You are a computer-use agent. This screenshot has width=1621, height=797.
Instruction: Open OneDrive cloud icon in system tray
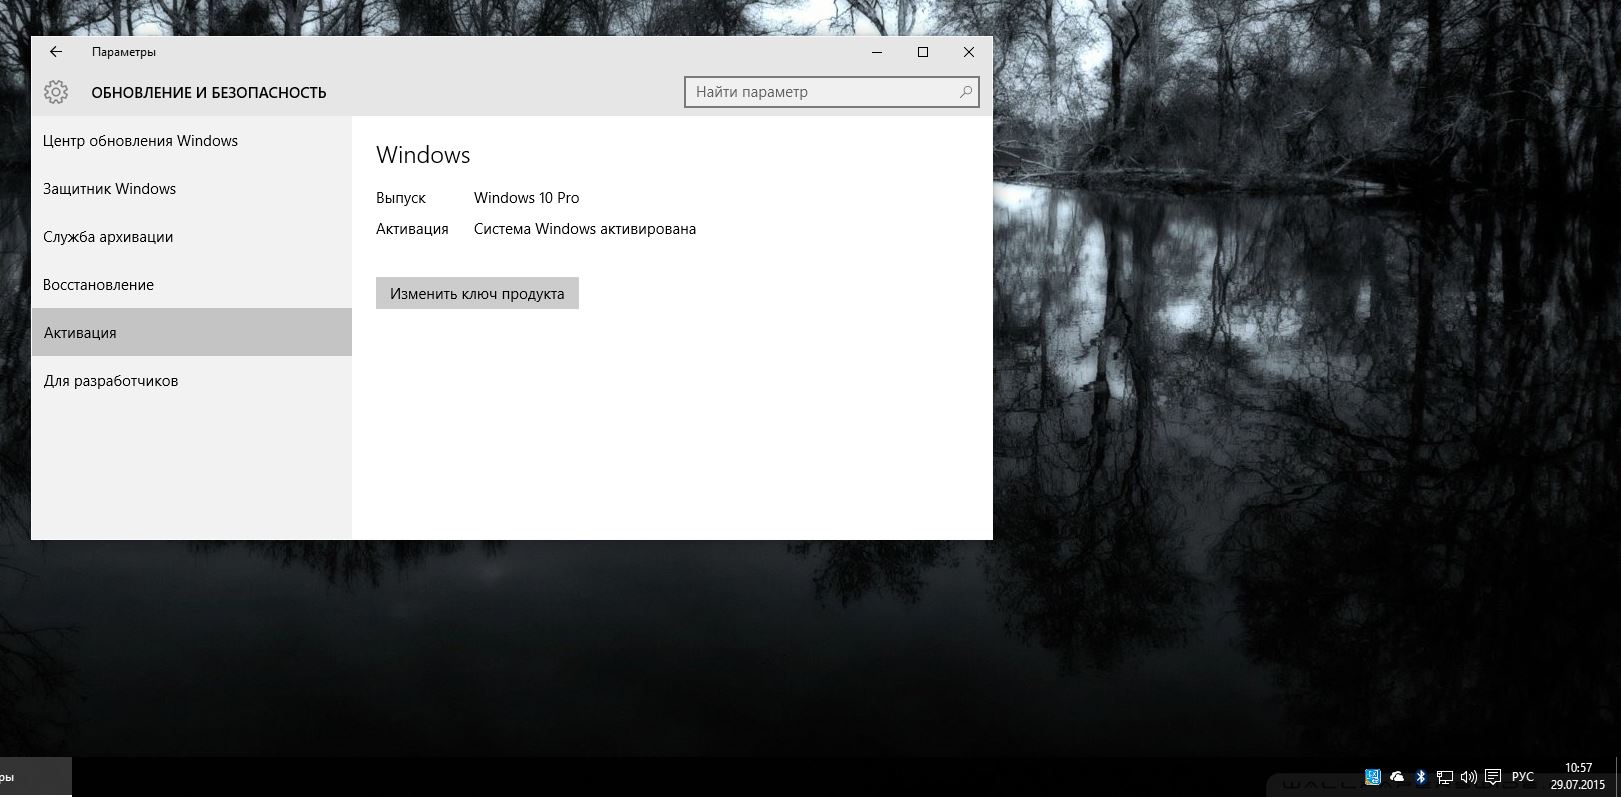click(1397, 777)
